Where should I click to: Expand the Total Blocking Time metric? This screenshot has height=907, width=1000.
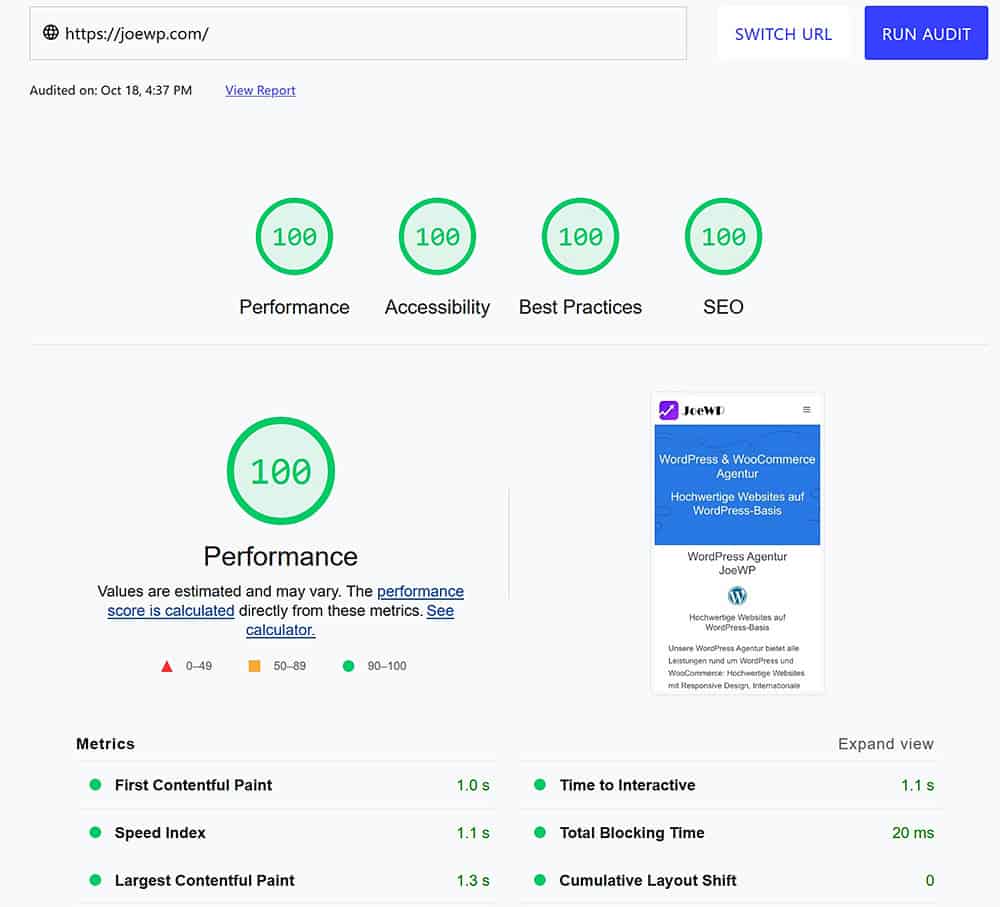click(631, 833)
